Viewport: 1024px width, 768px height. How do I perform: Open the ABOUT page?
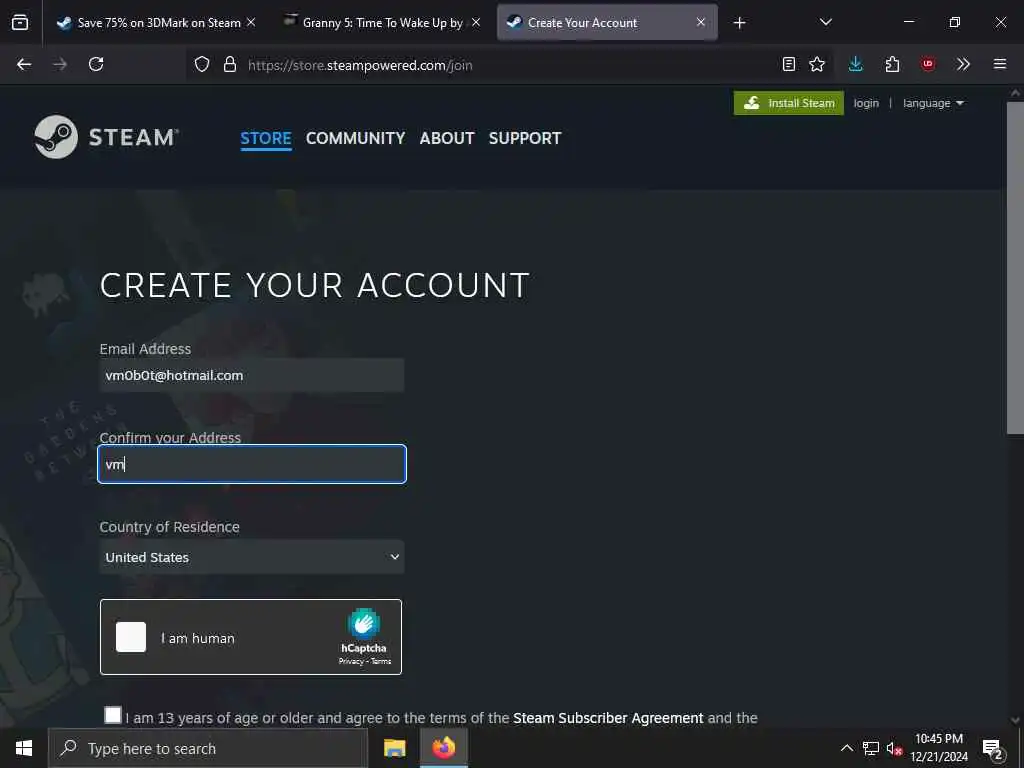(447, 138)
